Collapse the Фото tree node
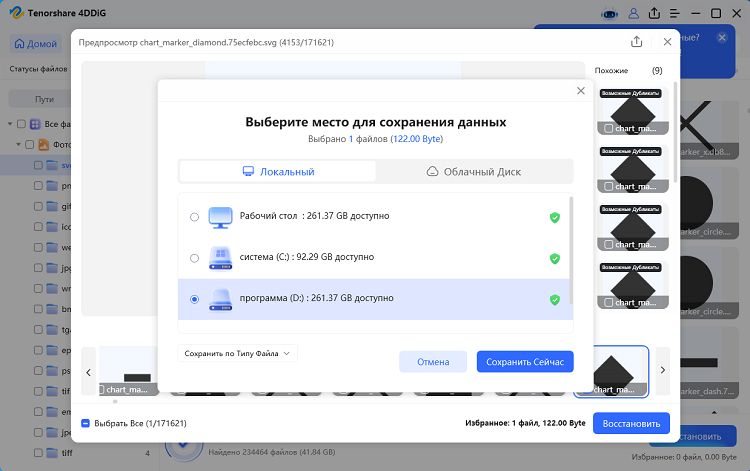The image size is (750, 471). (x=18, y=144)
